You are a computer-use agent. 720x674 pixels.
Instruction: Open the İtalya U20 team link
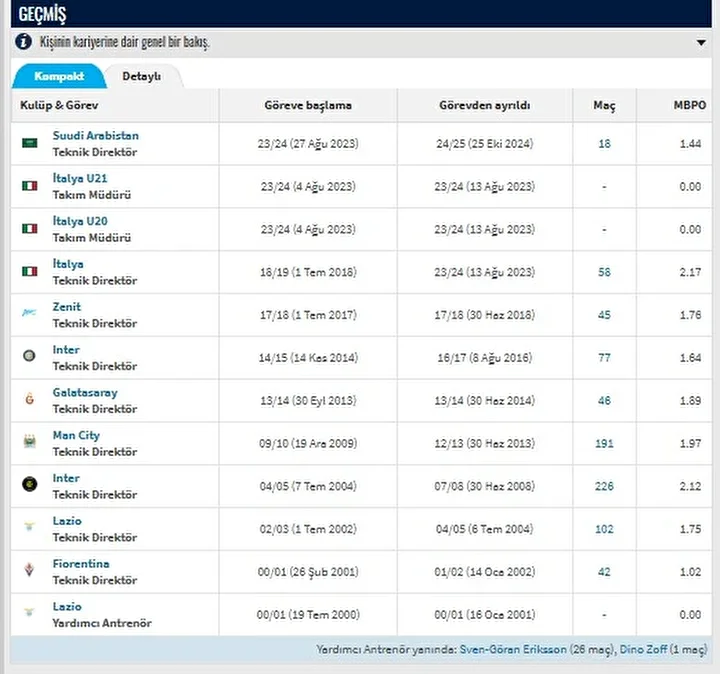[x=80, y=221]
